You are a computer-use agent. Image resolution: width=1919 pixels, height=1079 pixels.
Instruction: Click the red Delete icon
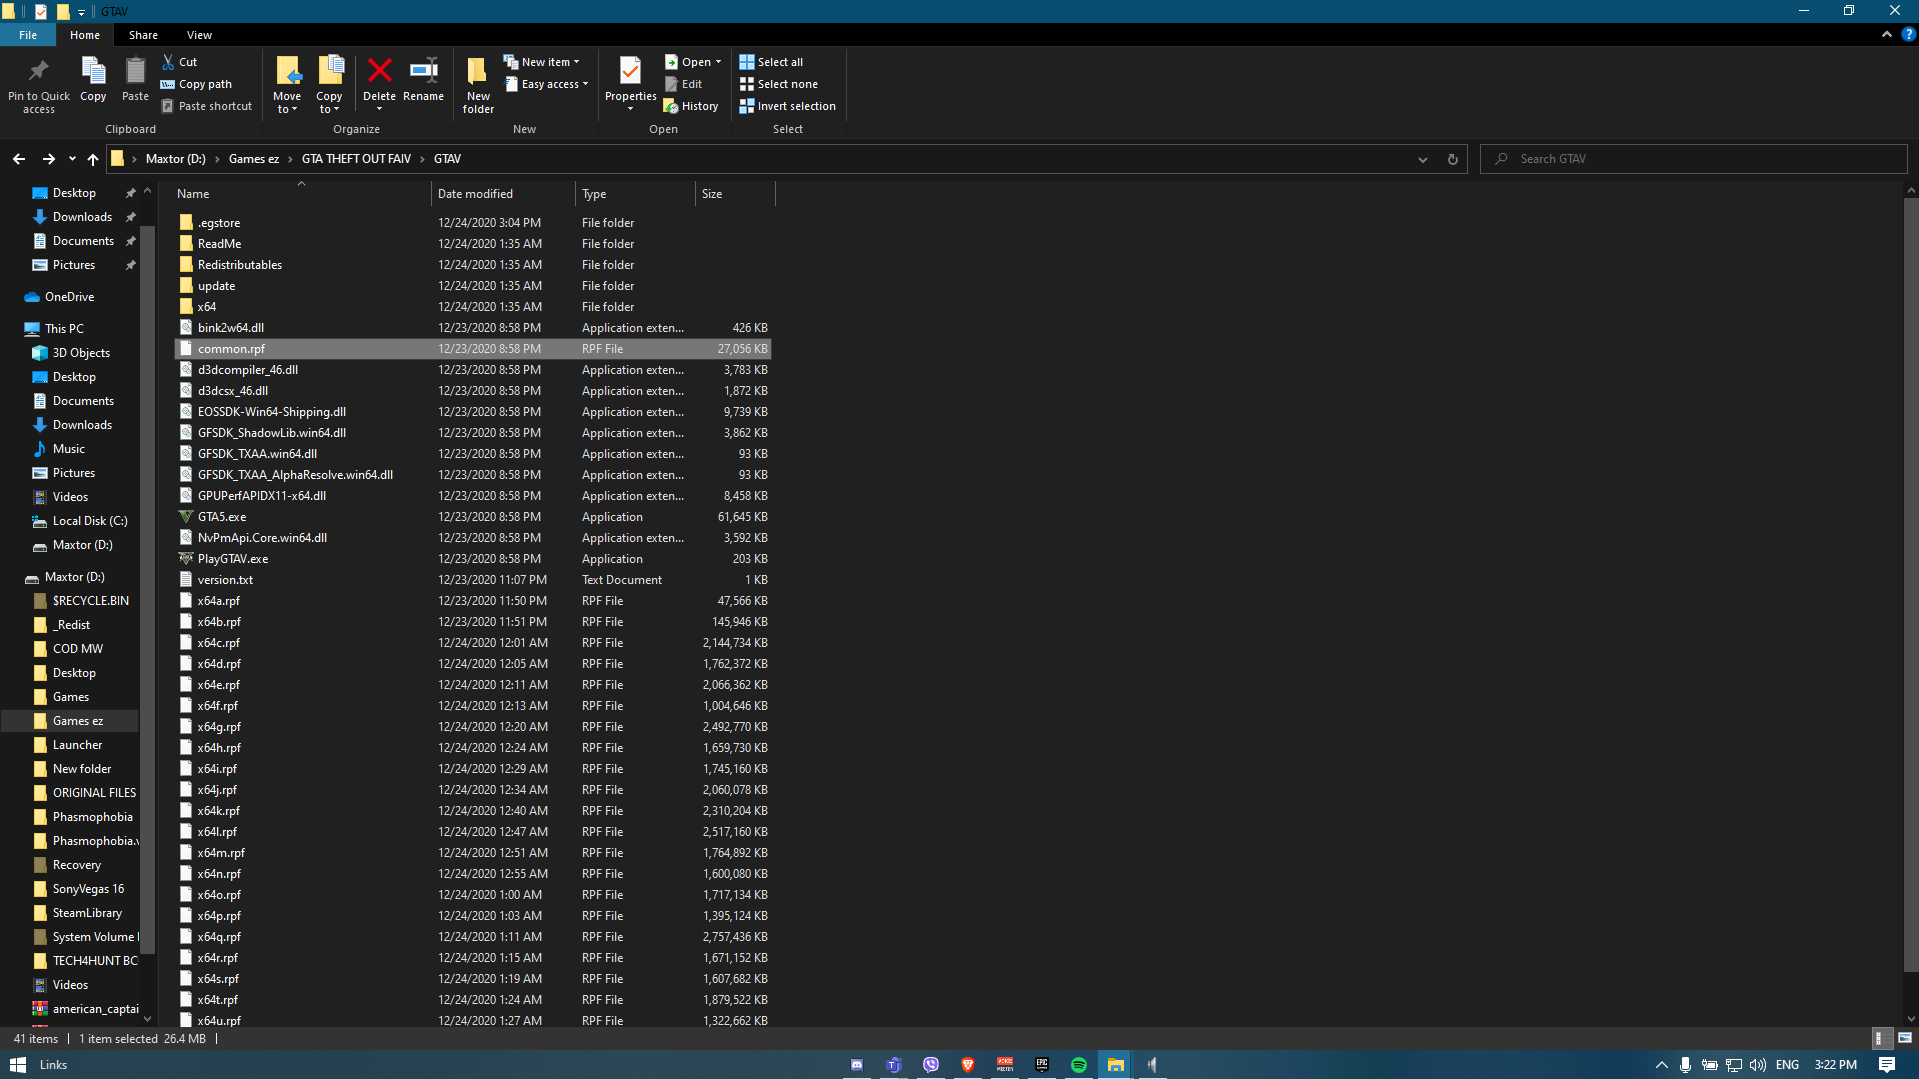pyautogui.click(x=379, y=71)
